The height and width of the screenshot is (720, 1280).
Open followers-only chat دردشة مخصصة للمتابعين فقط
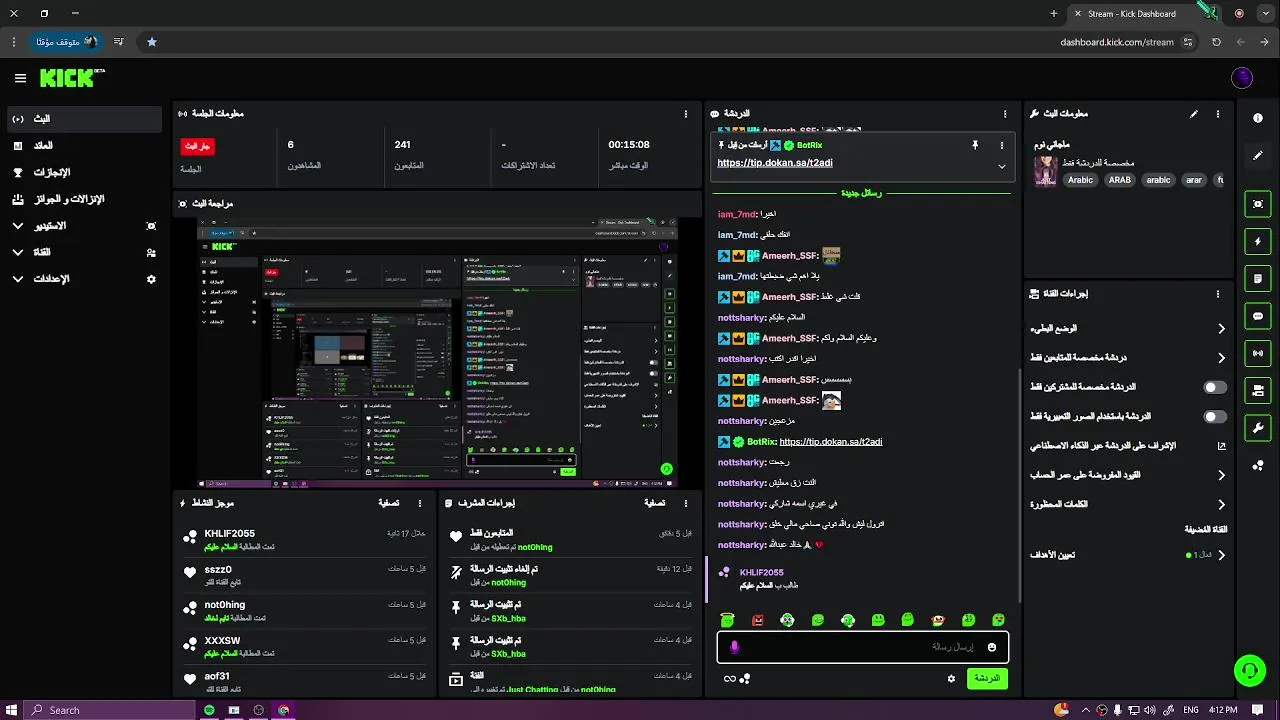tap(1128, 358)
